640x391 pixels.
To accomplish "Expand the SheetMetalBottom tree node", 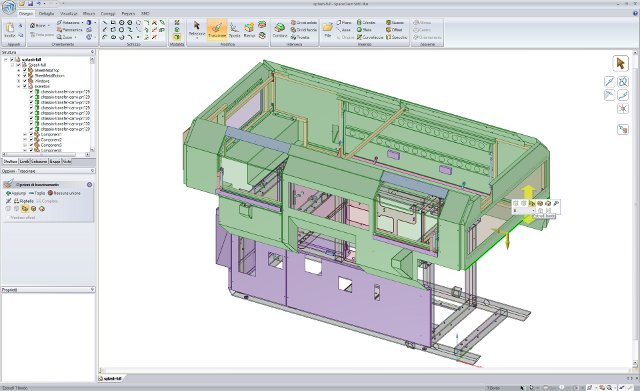I will (x=18, y=76).
